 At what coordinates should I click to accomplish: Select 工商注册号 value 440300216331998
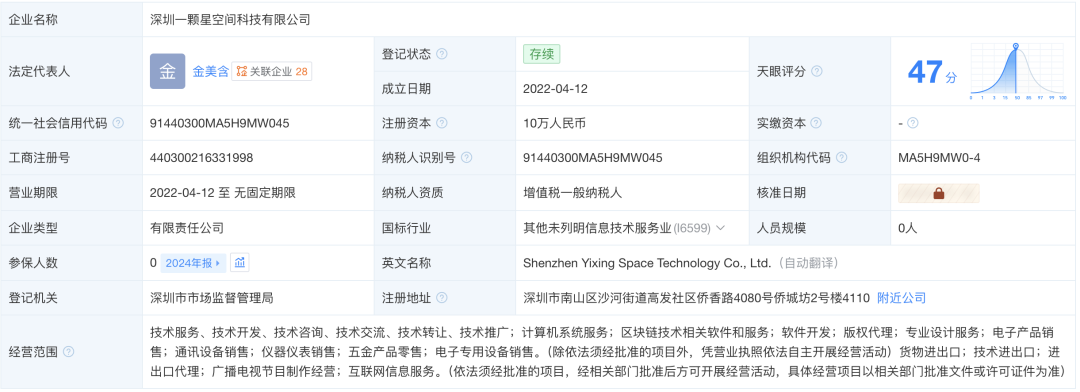click(202, 158)
